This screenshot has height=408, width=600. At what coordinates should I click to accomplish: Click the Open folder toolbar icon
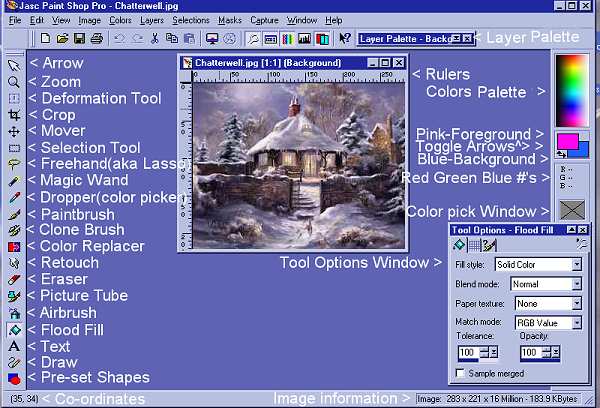(62, 38)
